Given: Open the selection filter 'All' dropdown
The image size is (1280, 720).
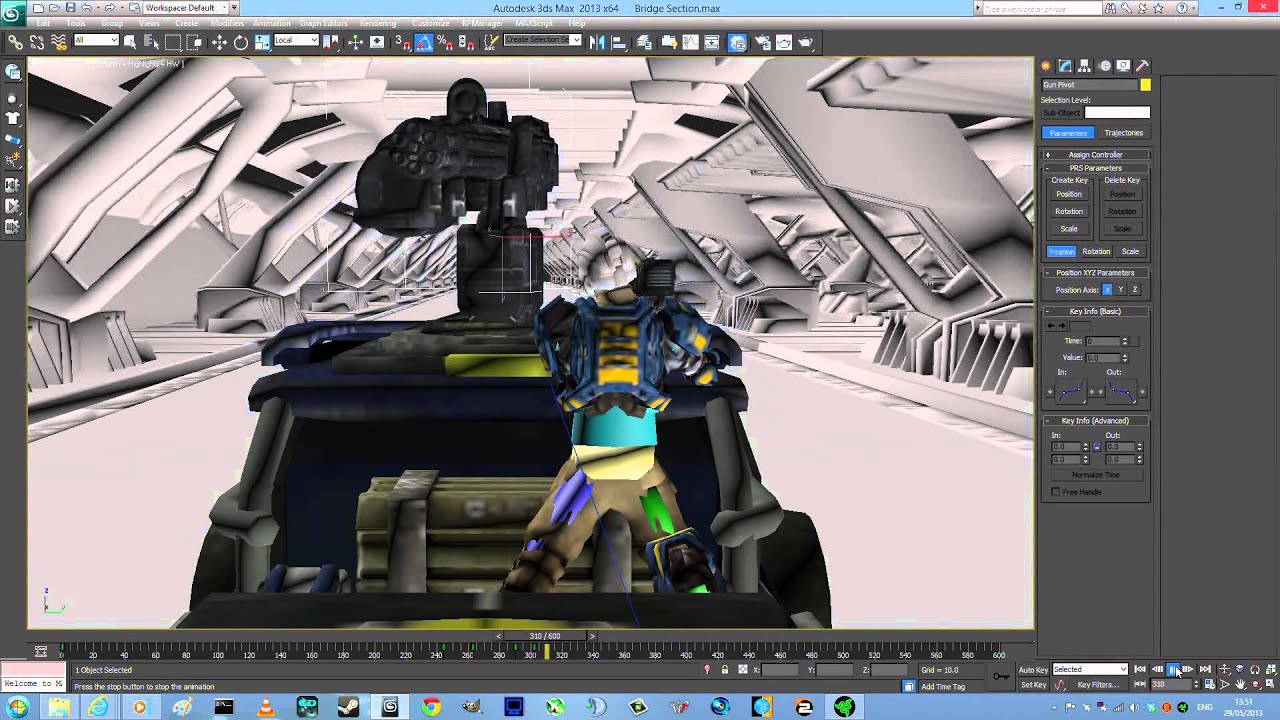Looking at the screenshot, I should point(96,41).
